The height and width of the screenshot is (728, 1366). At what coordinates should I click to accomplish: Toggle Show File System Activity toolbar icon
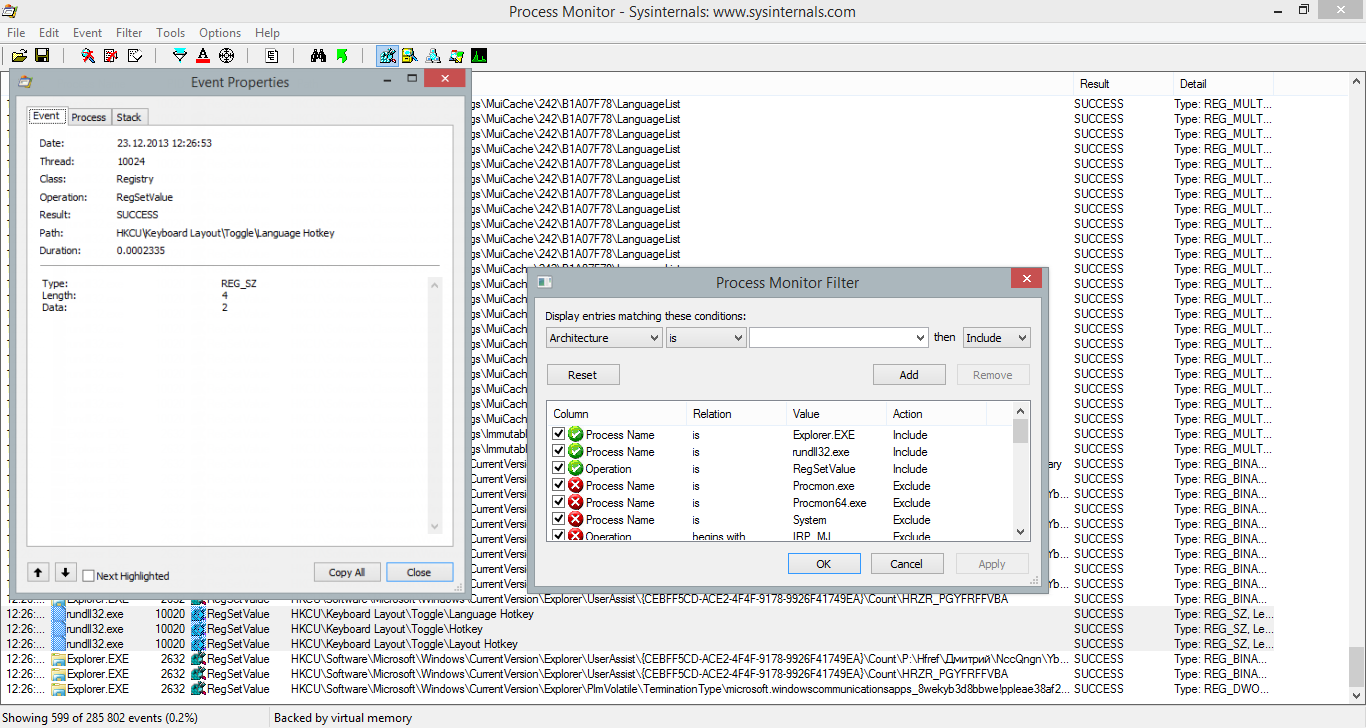[410, 56]
